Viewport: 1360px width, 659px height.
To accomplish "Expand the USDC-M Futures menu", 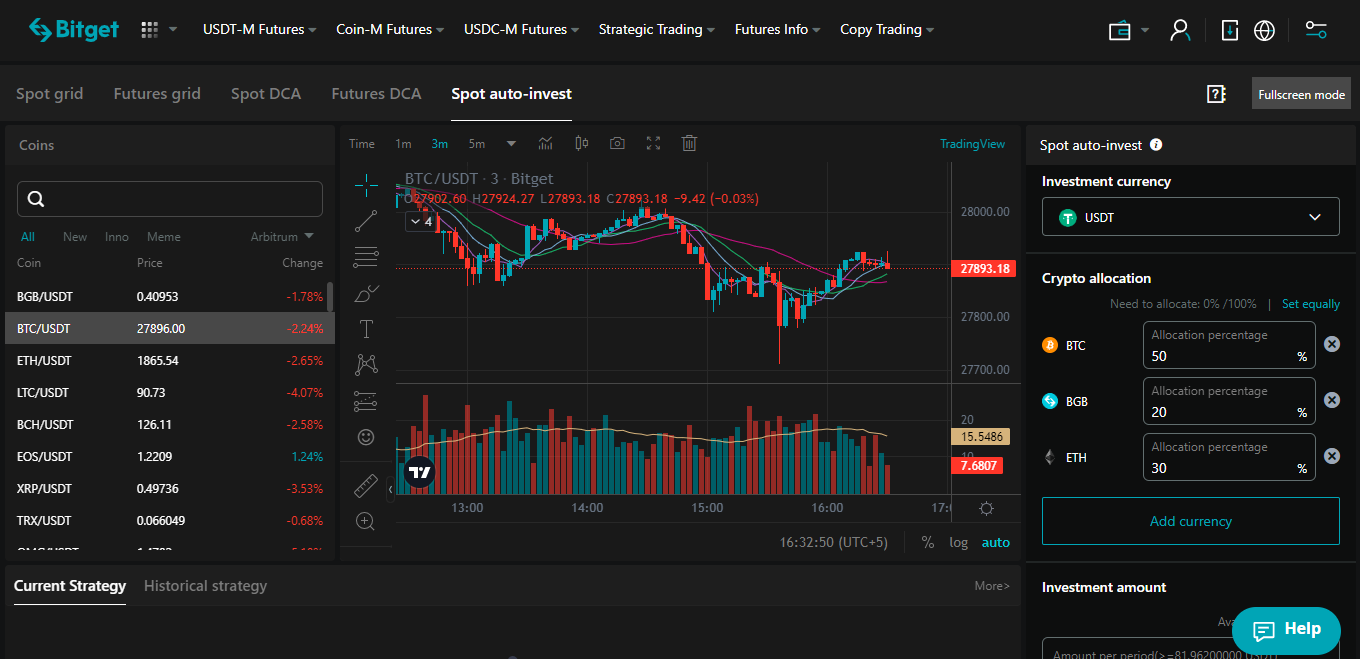I will click(x=522, y=30).
